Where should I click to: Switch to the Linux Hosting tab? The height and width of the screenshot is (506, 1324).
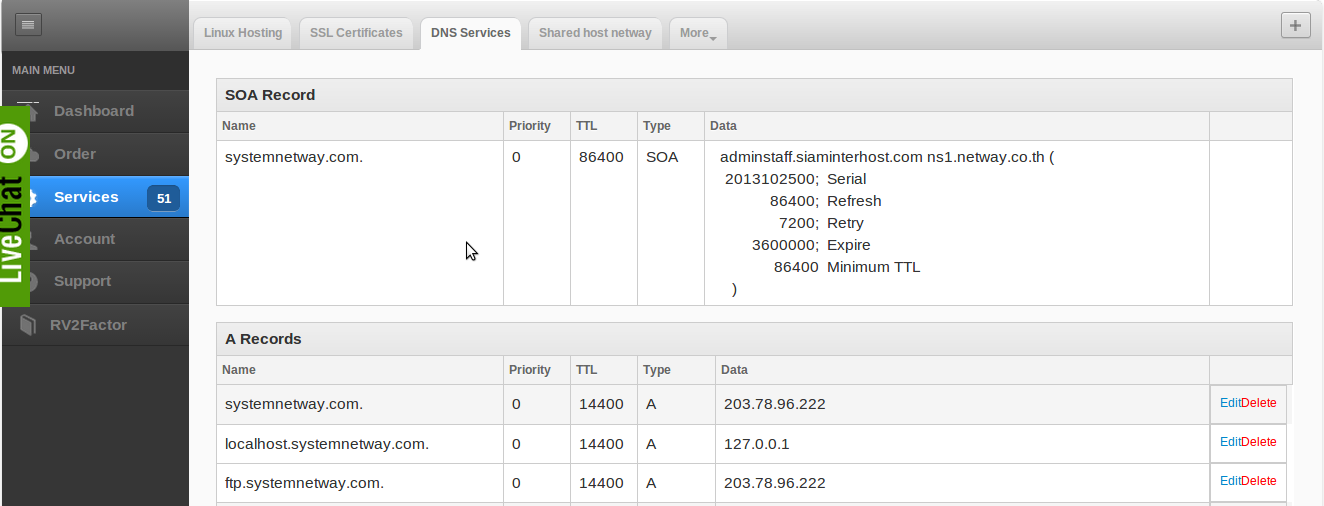pos(242,33)
